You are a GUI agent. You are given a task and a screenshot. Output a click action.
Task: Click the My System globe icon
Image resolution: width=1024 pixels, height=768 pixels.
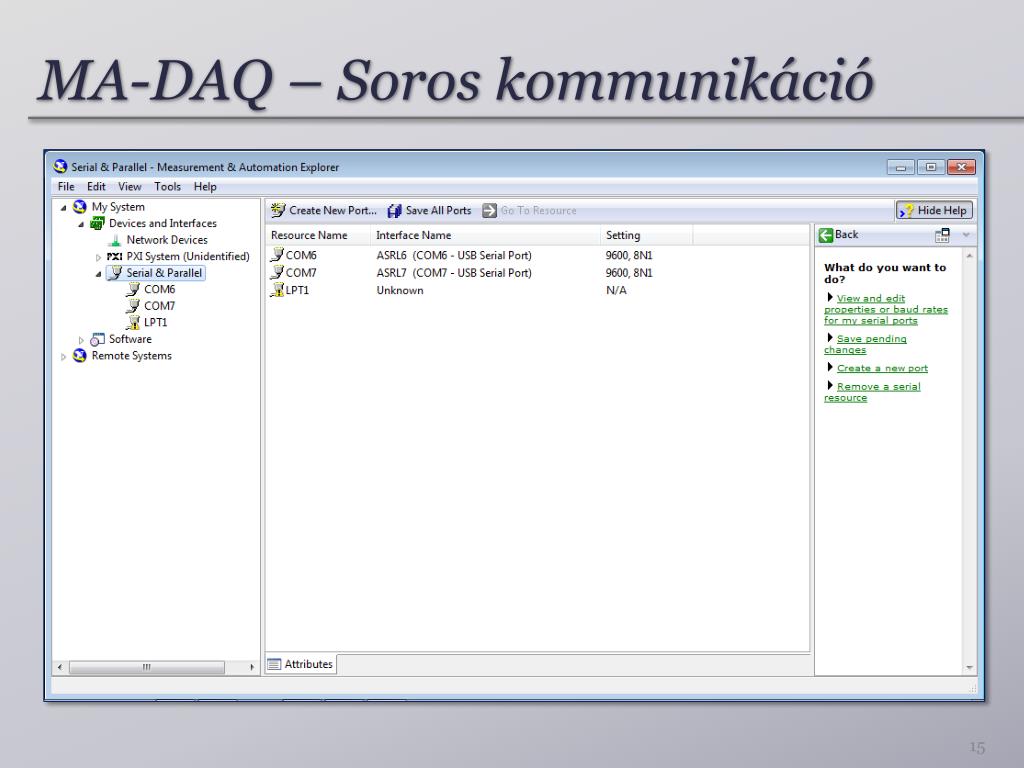[80, 207]
